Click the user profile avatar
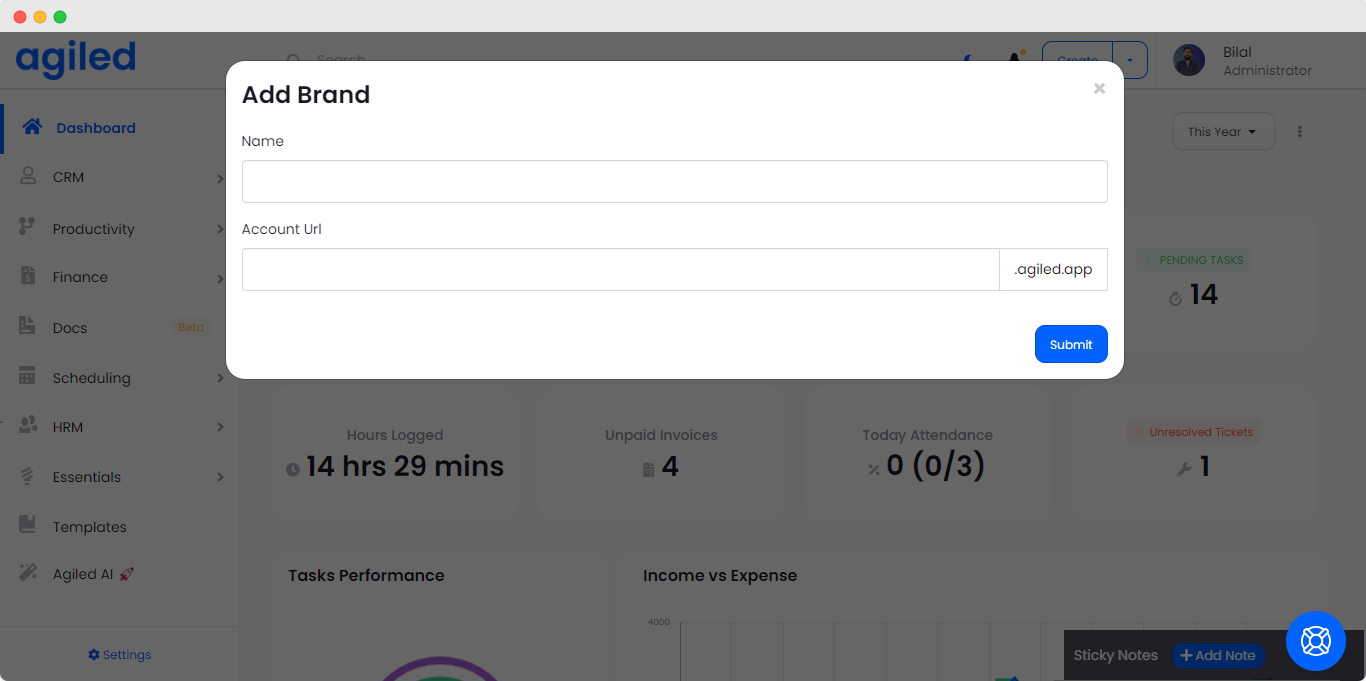1366x681 pixels. click(1189, 60)
